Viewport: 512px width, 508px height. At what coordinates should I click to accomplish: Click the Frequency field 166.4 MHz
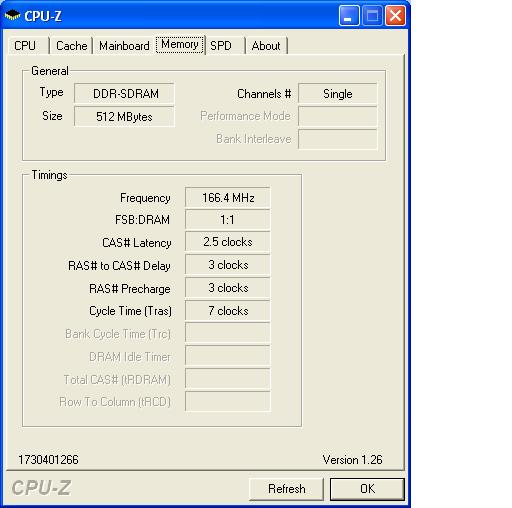(228, 198)
